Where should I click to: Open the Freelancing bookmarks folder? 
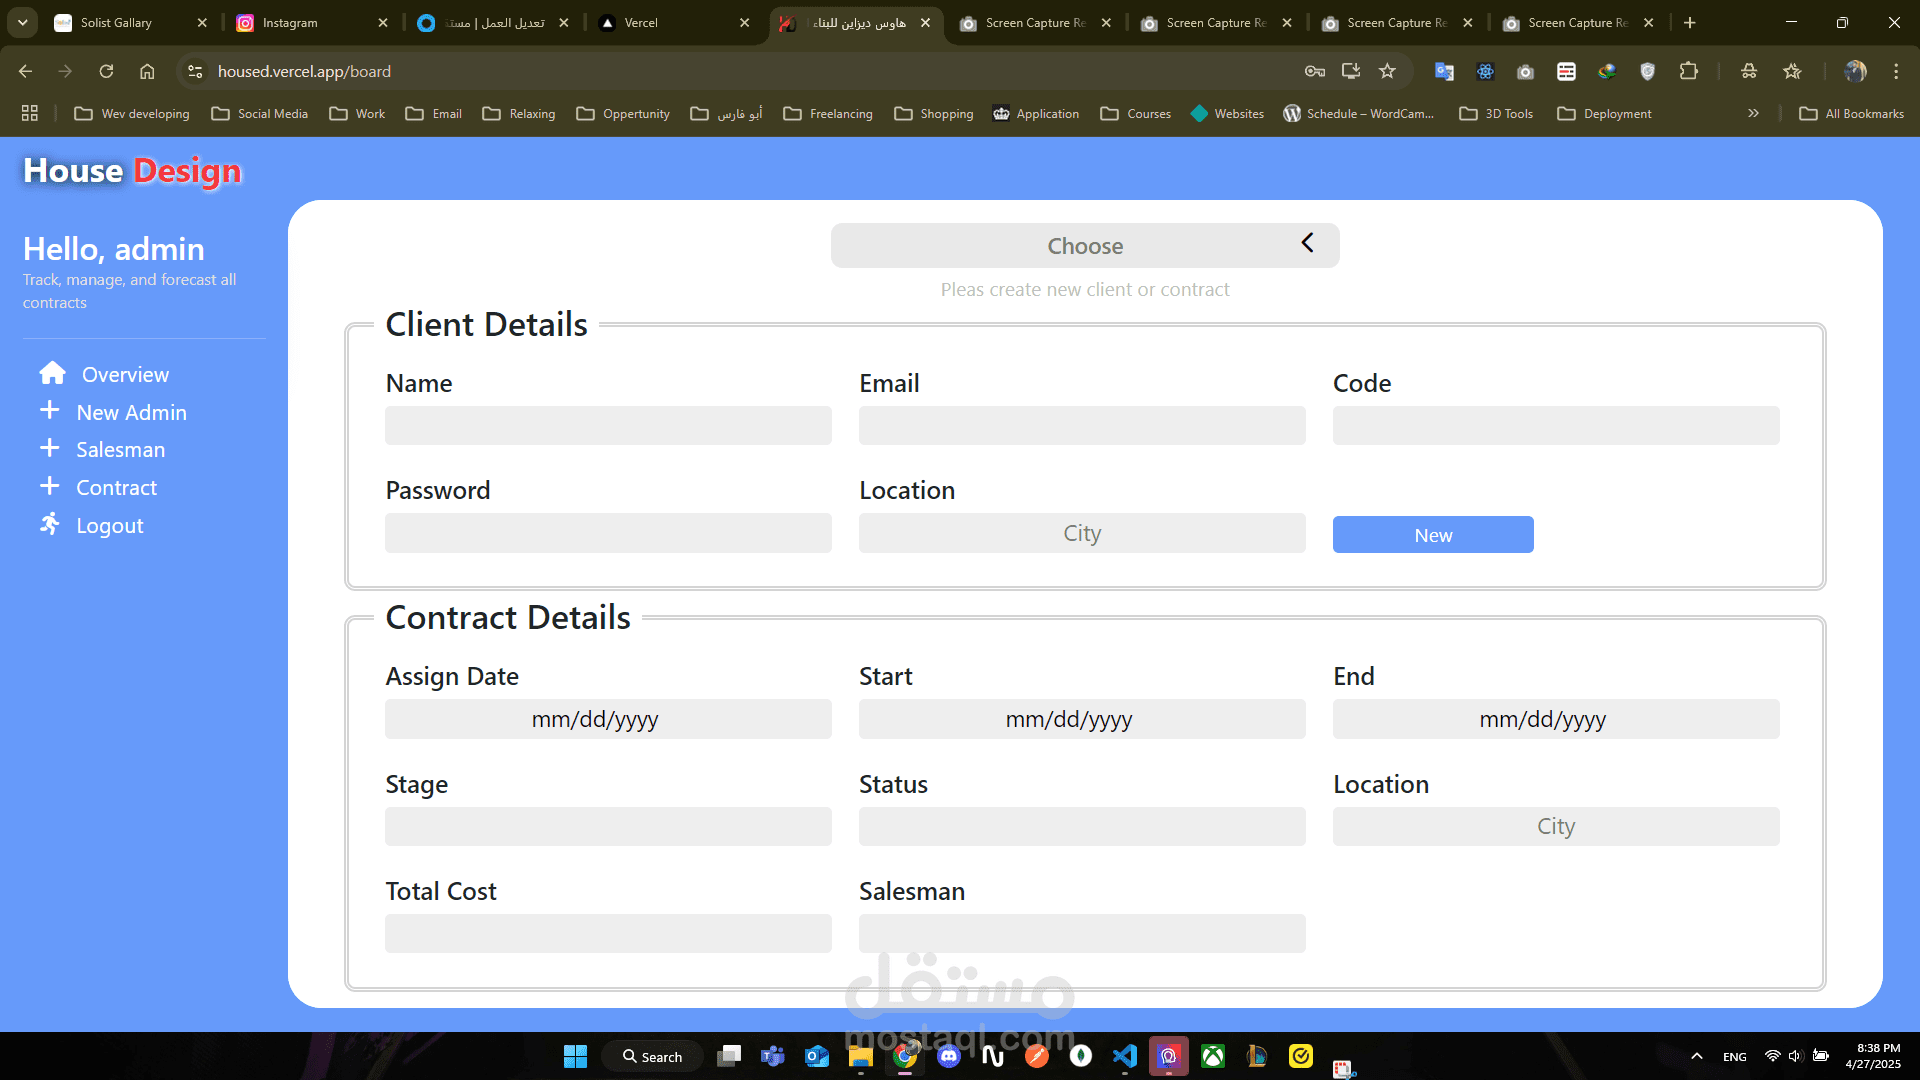828,114
